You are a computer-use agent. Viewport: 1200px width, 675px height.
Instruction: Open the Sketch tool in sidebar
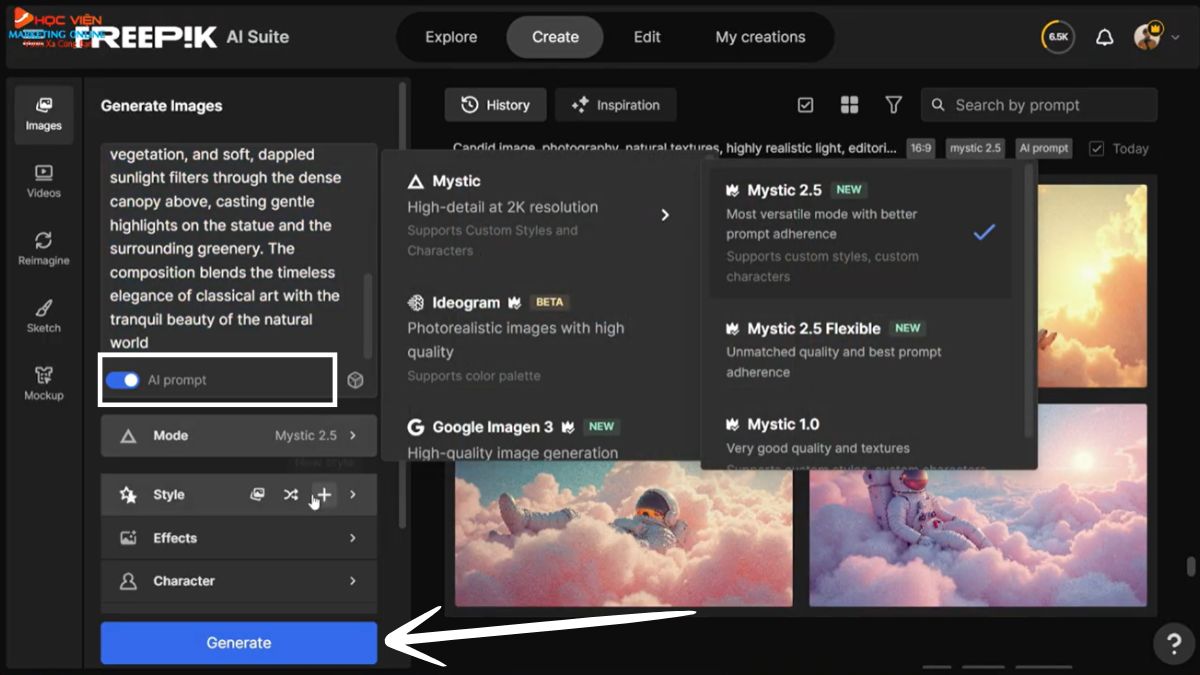click(x=44, y=315)
